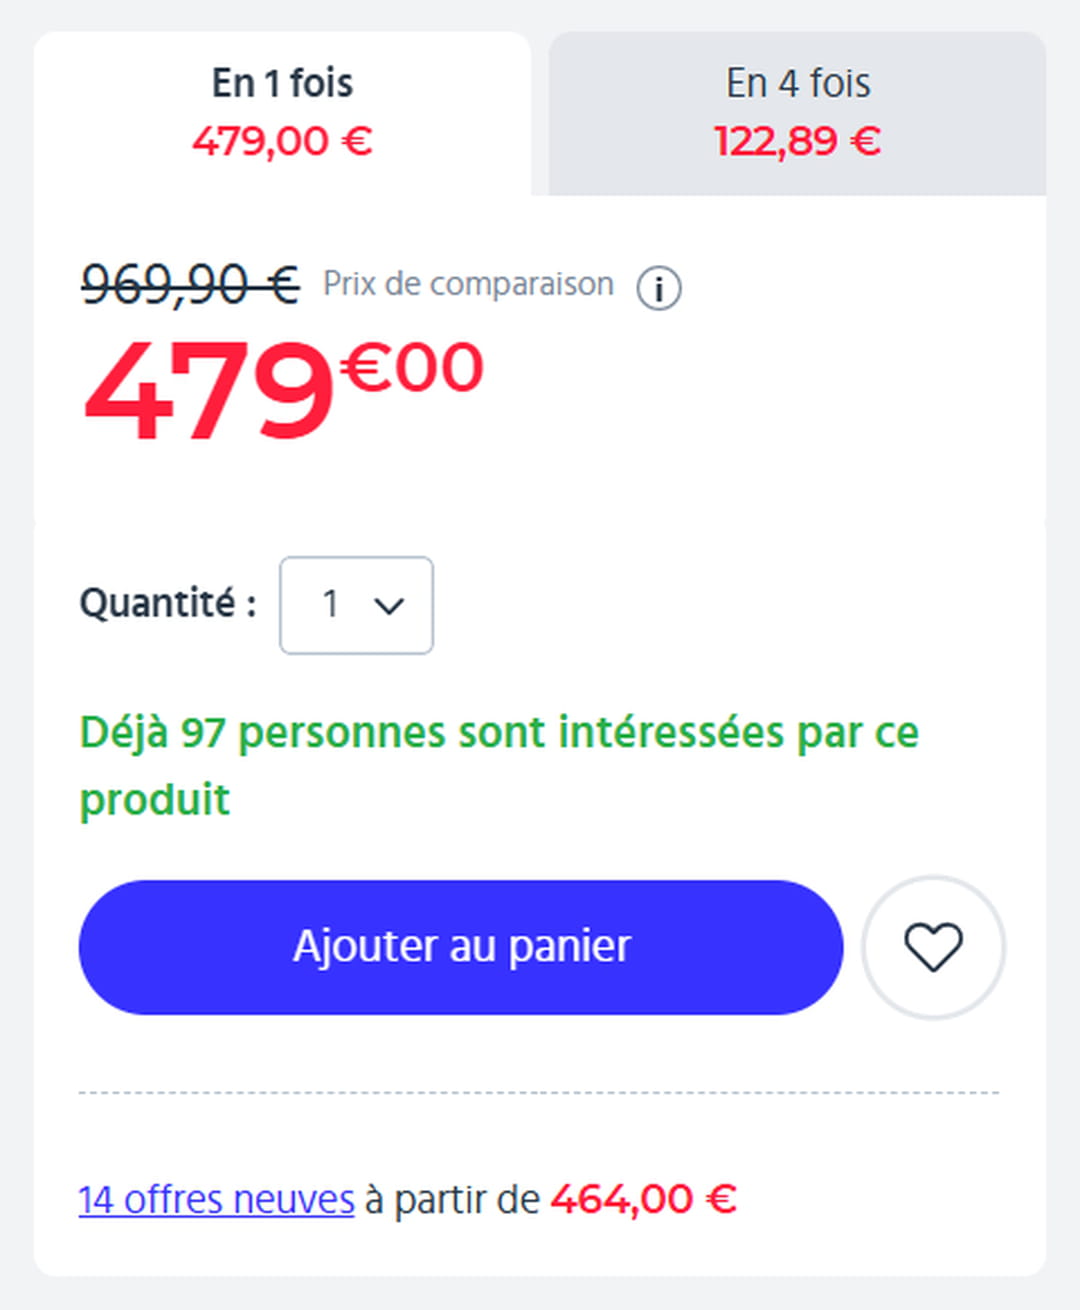1080x1310 pixels.
Task: Click the chevron arrow in quantity selector
Action: (x=388, y=605)
